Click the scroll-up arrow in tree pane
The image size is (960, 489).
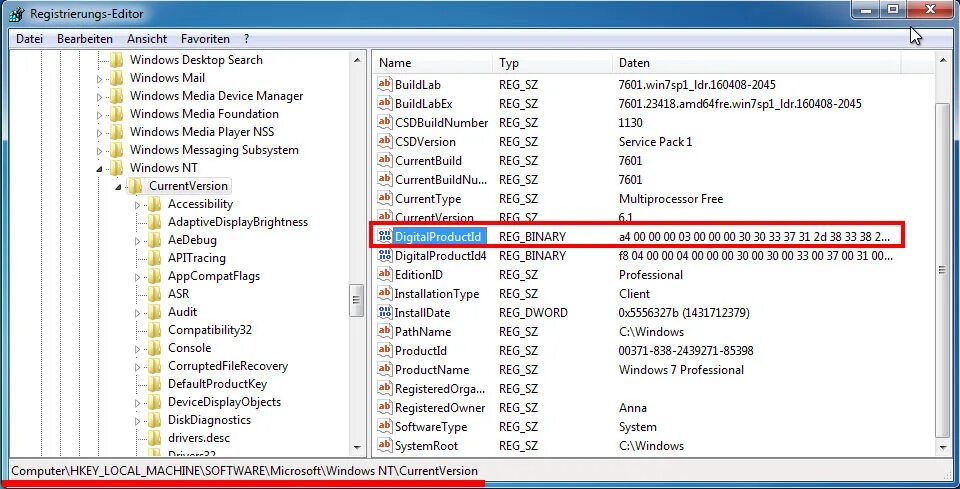coord(357,60)
